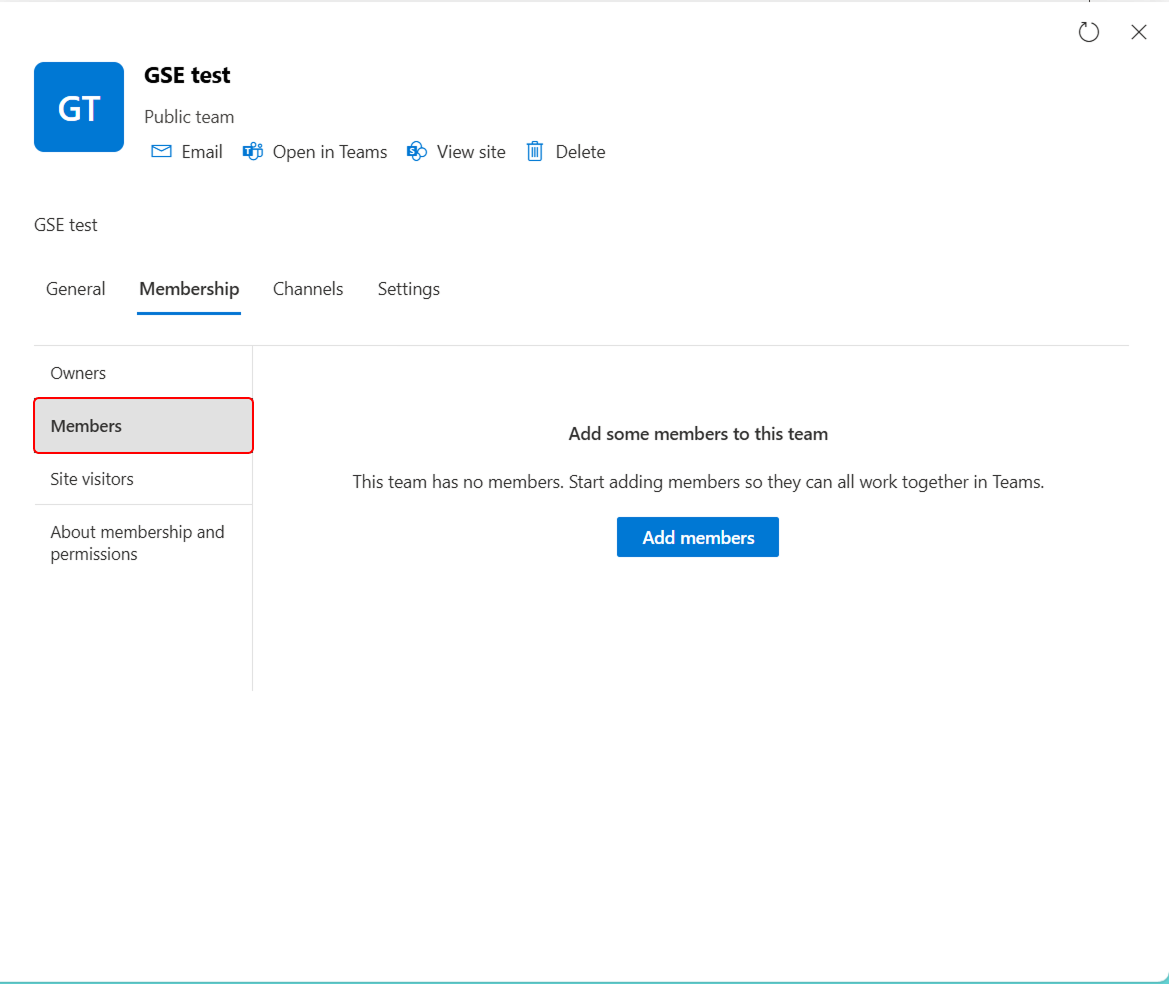Select the Membership tab
The height and width of the screenshot is (984, 1169).
tap(189, 289)
